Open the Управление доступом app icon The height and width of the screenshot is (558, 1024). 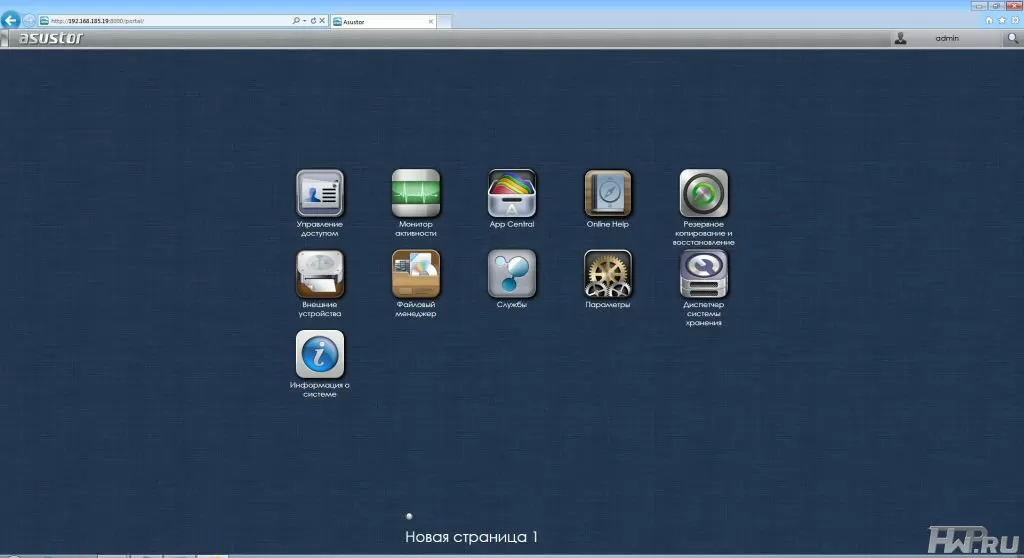click(x=319, y=193)
